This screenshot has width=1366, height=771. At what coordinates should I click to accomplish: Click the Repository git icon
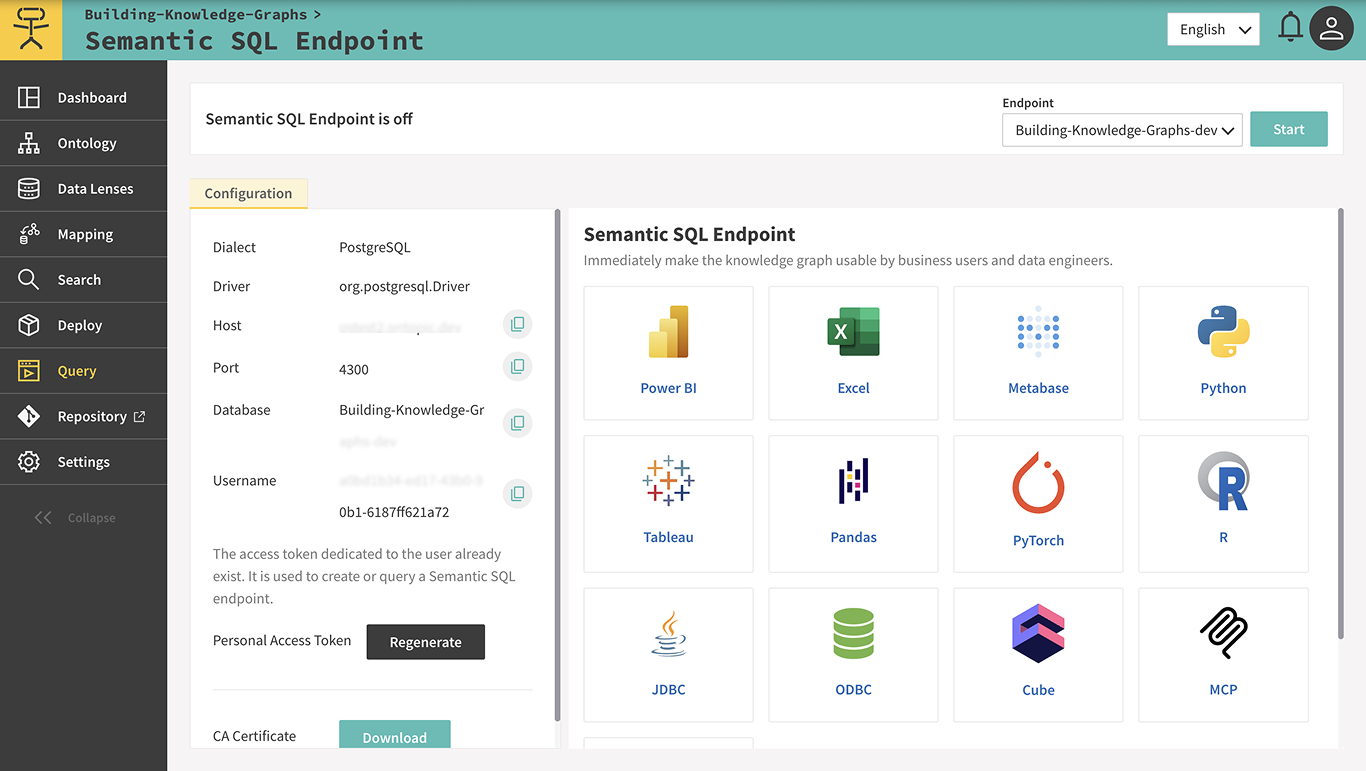(29, 416)
